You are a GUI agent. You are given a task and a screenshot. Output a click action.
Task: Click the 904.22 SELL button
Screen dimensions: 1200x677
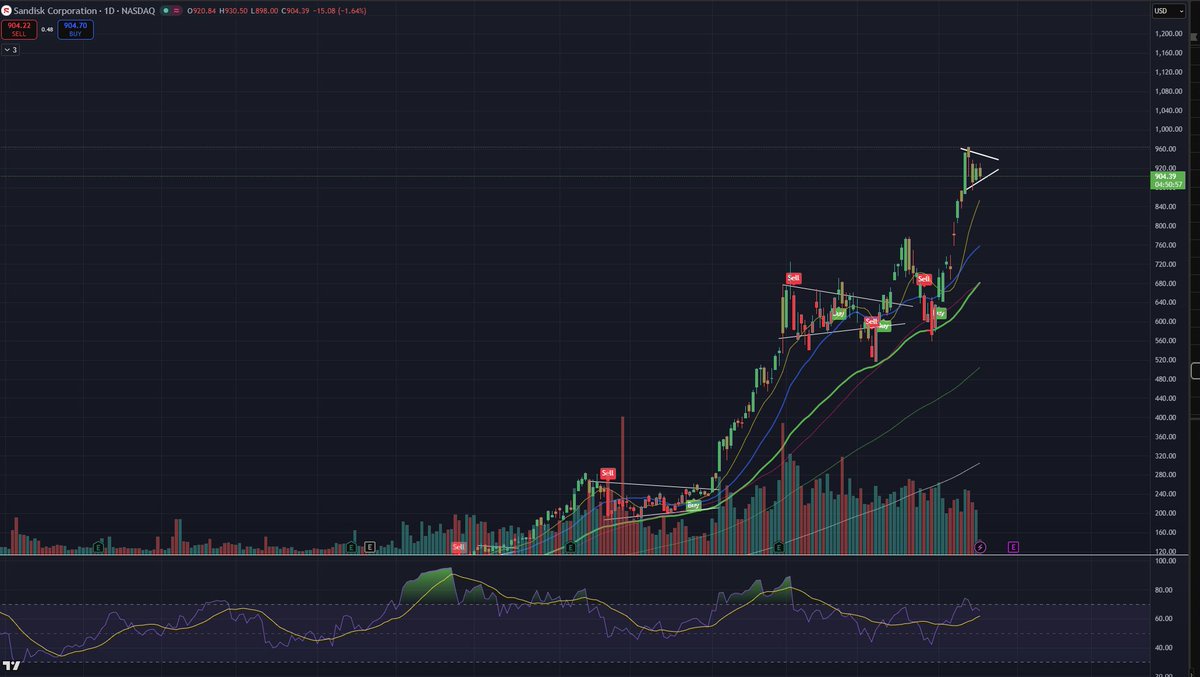click(20, 29)
